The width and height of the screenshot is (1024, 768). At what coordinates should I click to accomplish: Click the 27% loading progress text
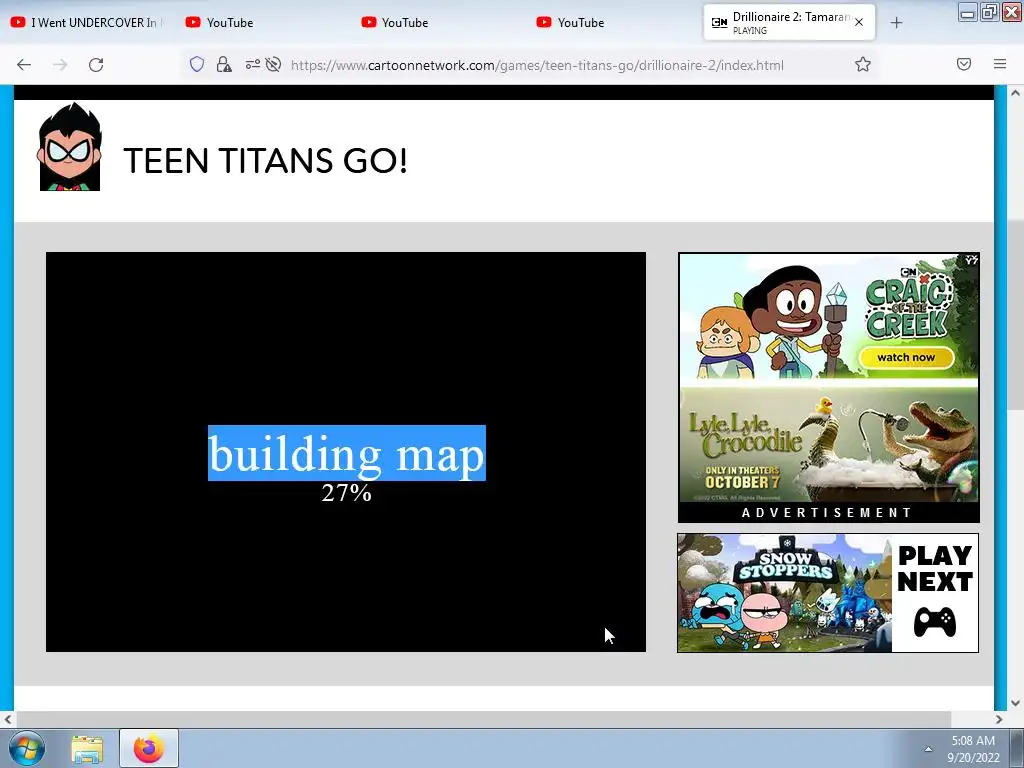tap(347, 493)
